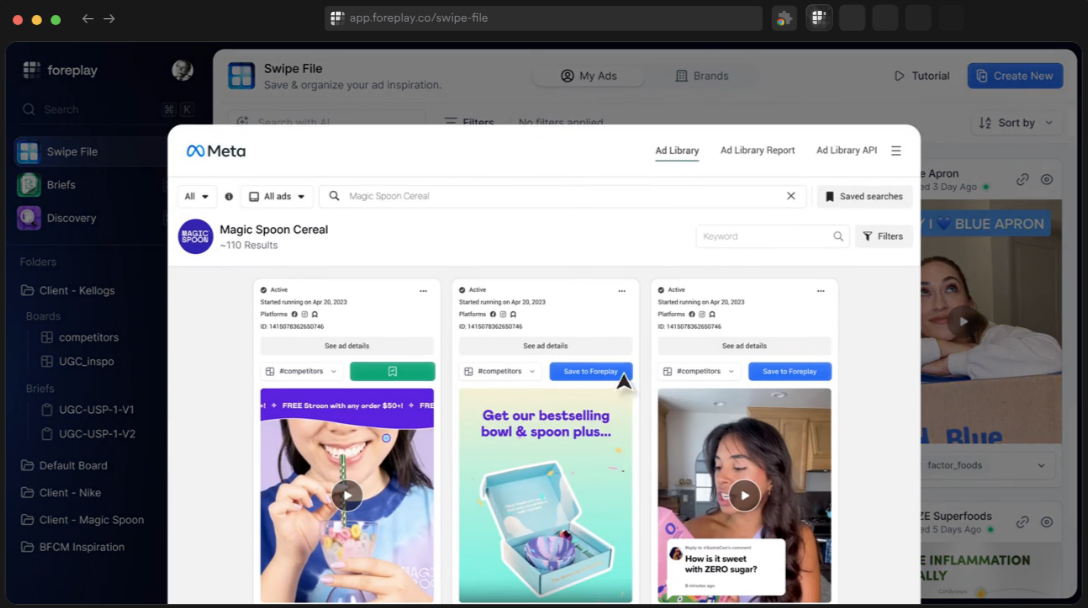The height and width of the screenshot is (608, 1088).
Task: Open third ad's #competitors board dropdown
Action: pos(700,371)
